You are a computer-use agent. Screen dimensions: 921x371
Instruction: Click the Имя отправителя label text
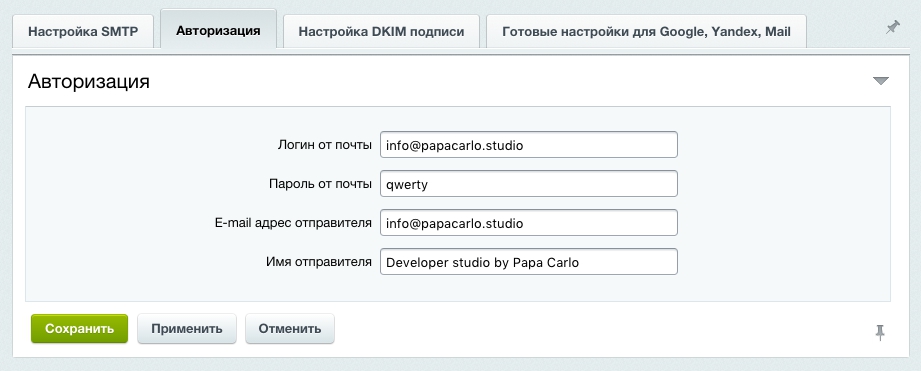(x=318, y=262)
